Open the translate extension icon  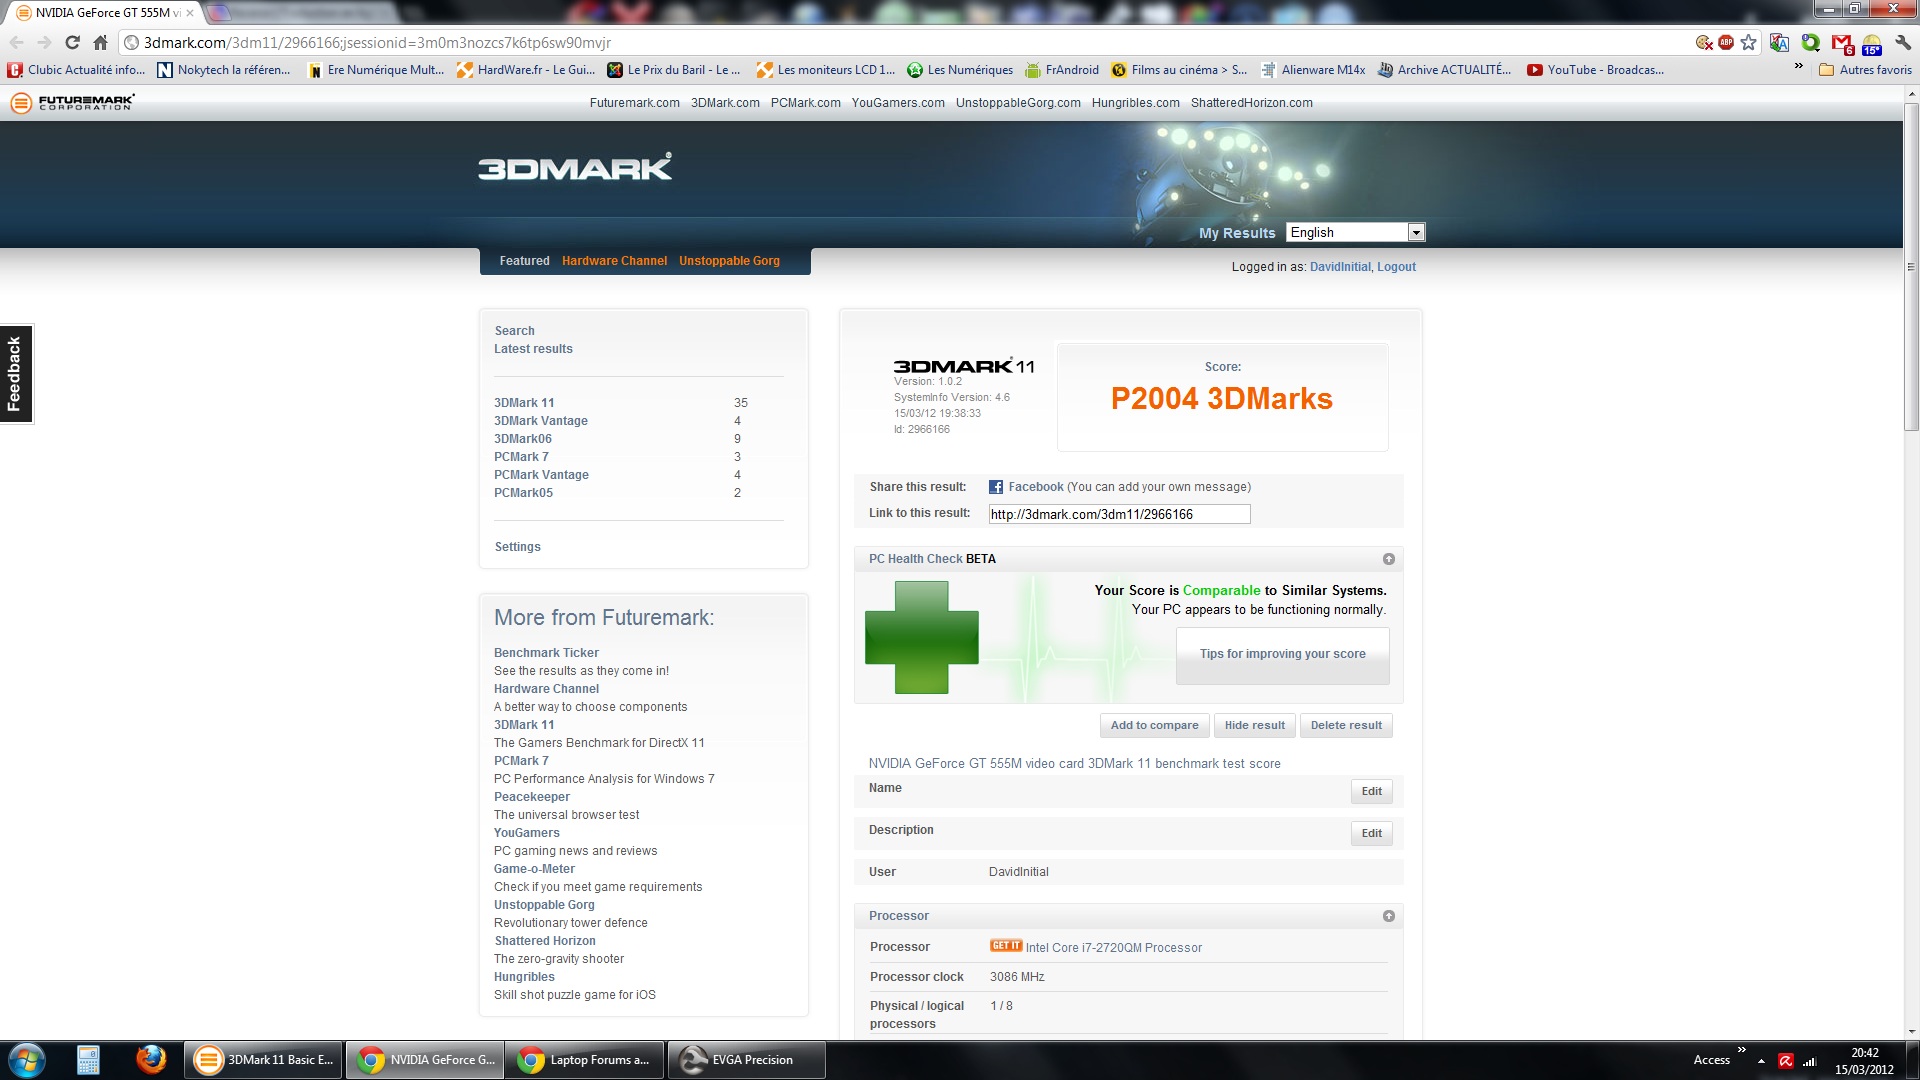[x=1779, y=42]
